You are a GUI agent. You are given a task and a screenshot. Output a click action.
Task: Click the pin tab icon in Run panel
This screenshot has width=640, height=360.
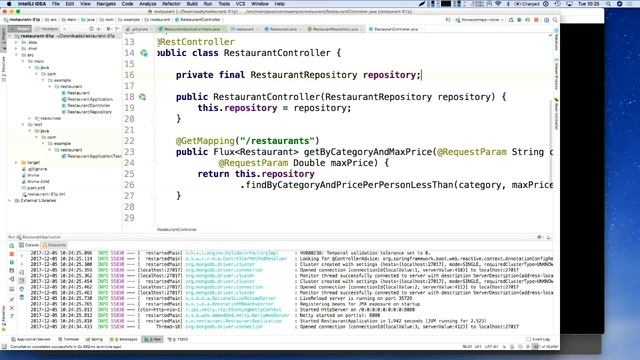tap(11, 299)
